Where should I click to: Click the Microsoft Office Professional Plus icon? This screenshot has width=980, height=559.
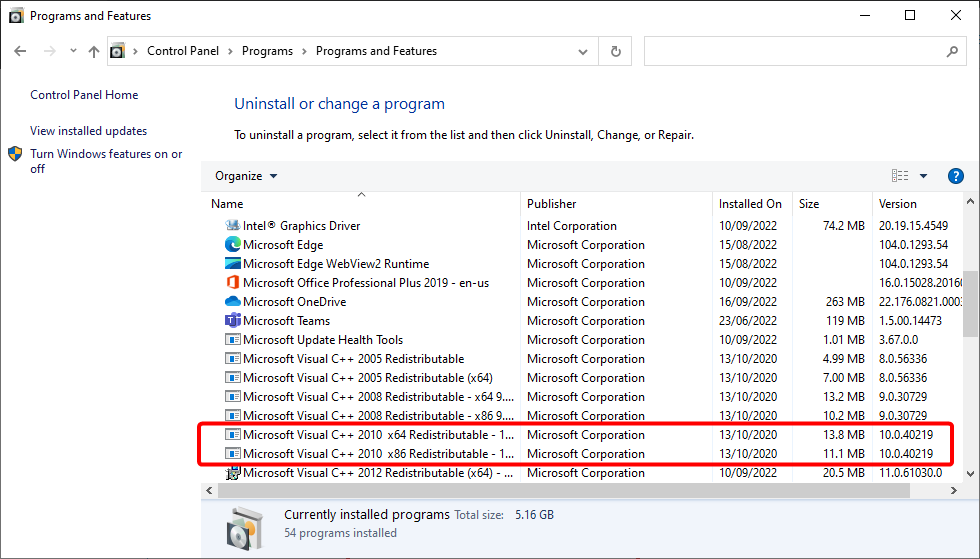(x=233, y=283)
